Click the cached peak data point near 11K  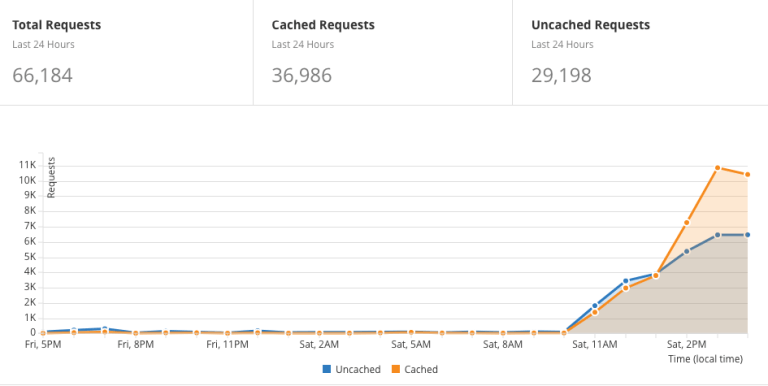pos(718,168)
